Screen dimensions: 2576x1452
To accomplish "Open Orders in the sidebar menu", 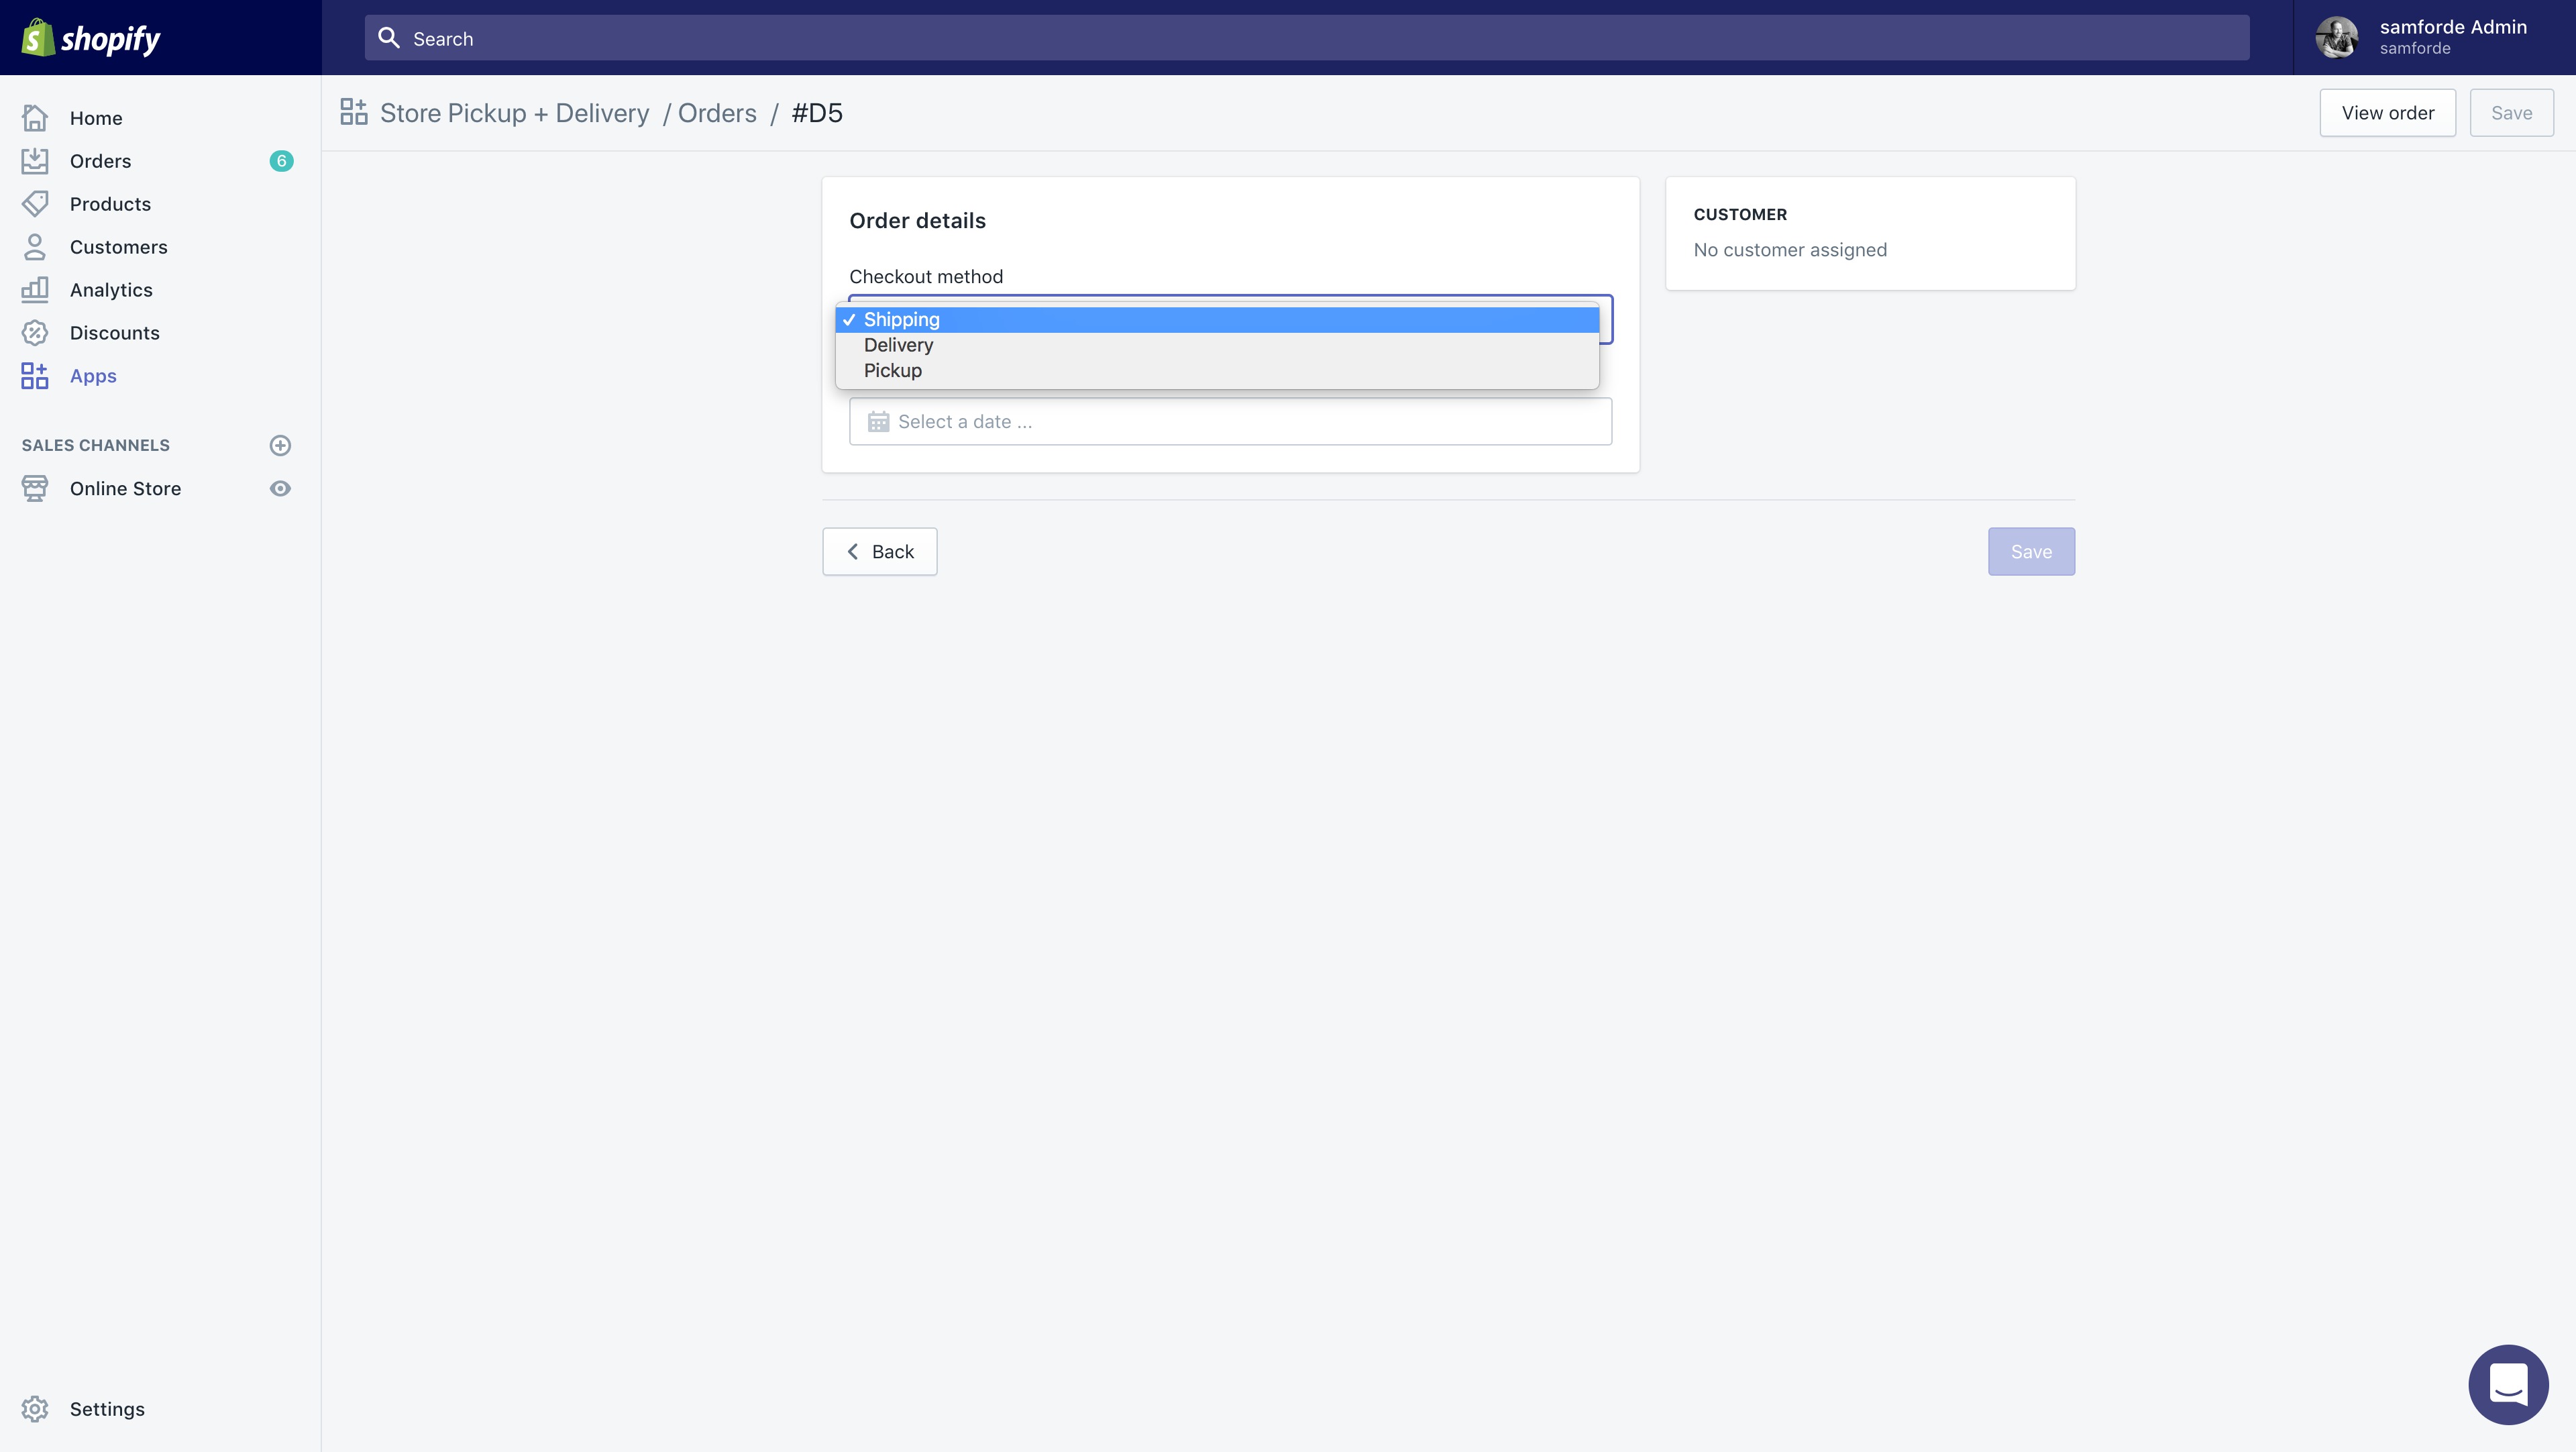I will point(100,161).
